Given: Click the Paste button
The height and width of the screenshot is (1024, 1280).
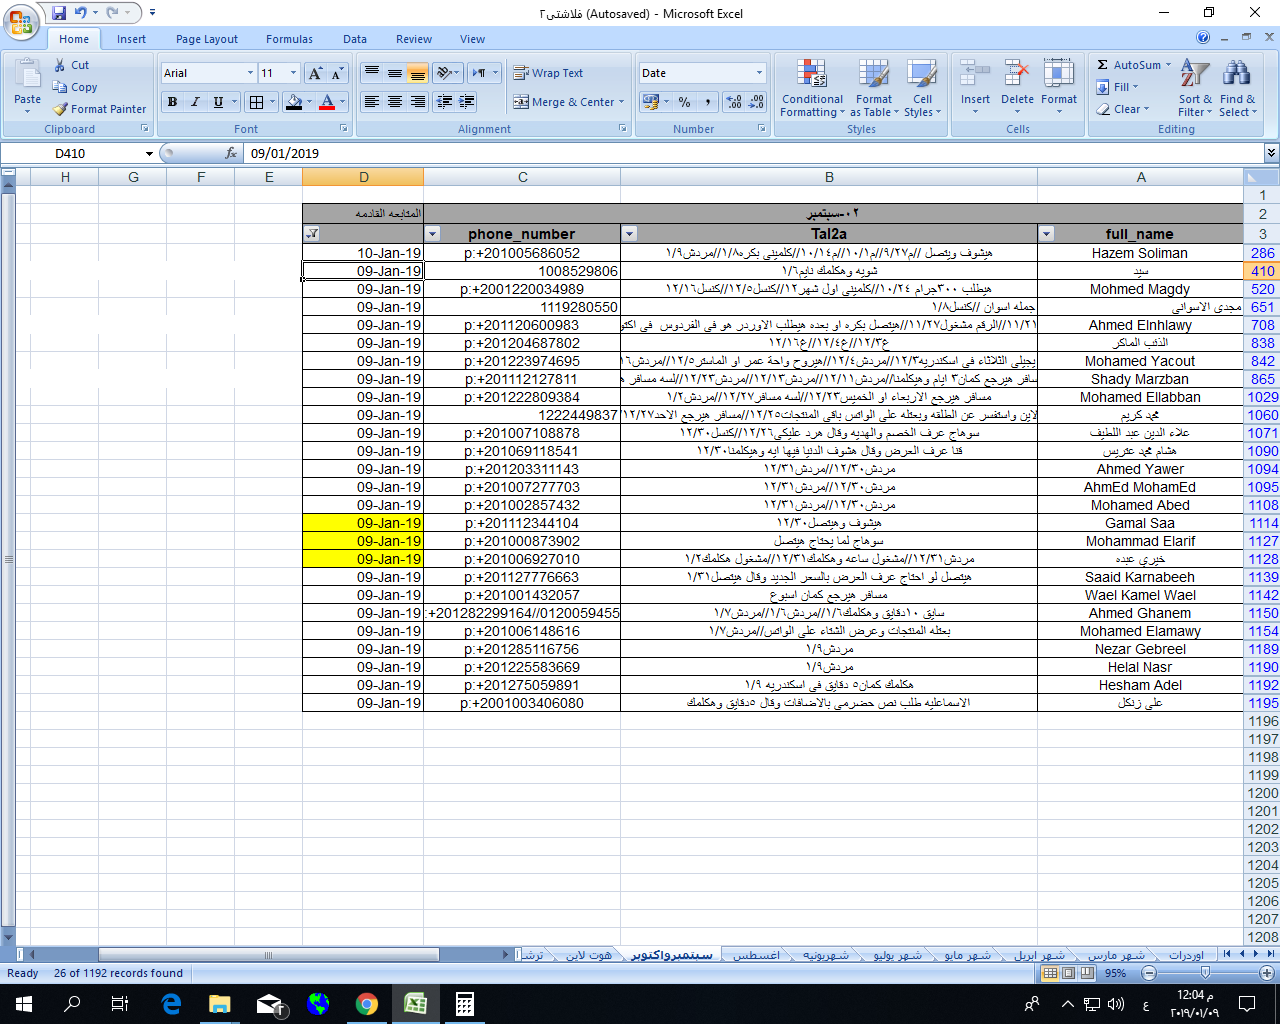Looking at the screenshot, I should (x=28, y=83).
